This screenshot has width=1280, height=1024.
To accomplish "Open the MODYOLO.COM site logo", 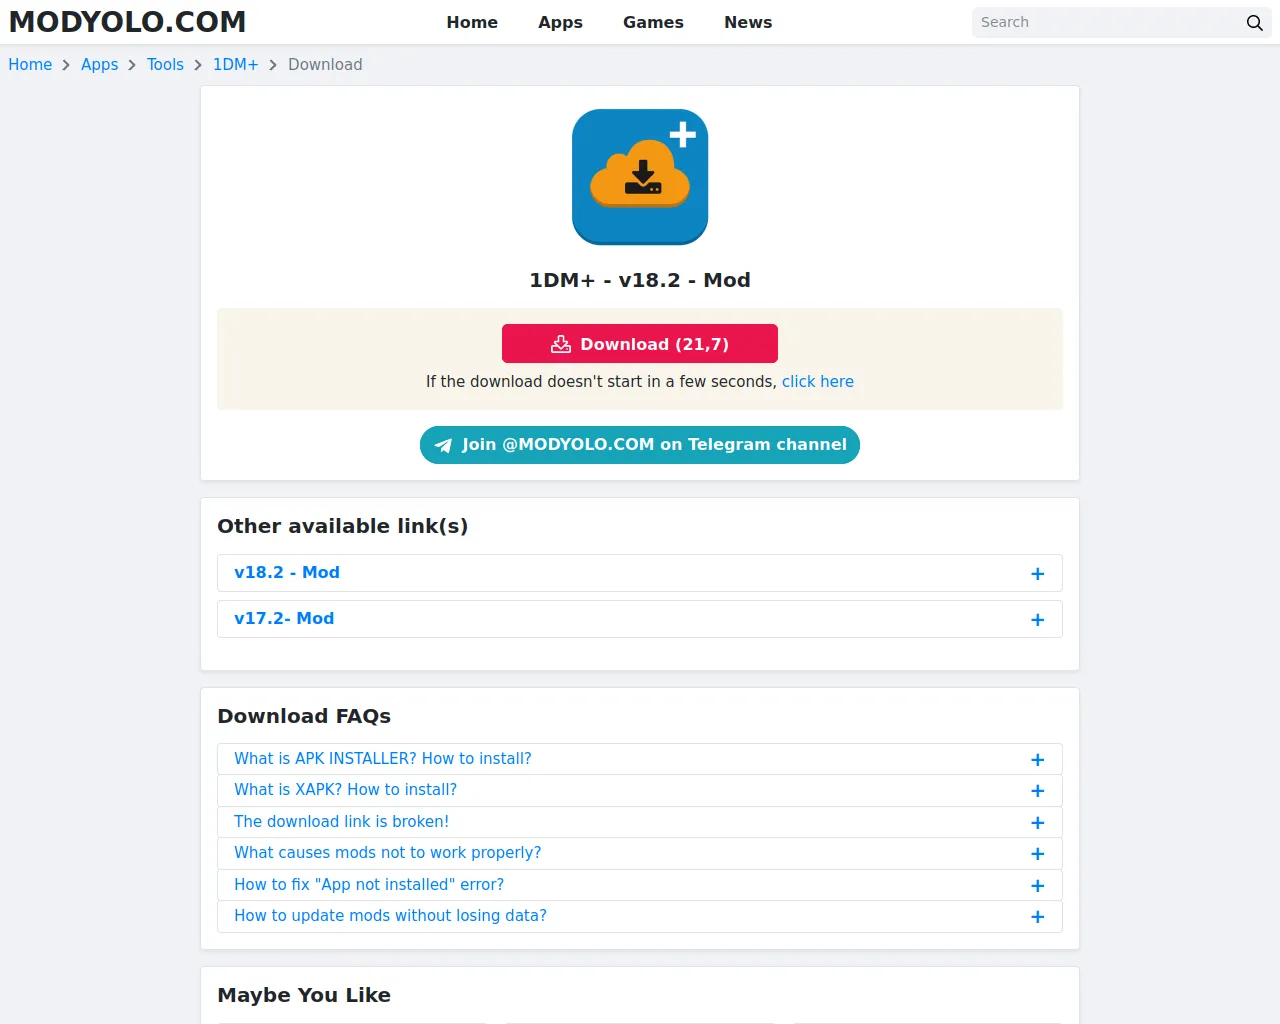I will 127,22.
